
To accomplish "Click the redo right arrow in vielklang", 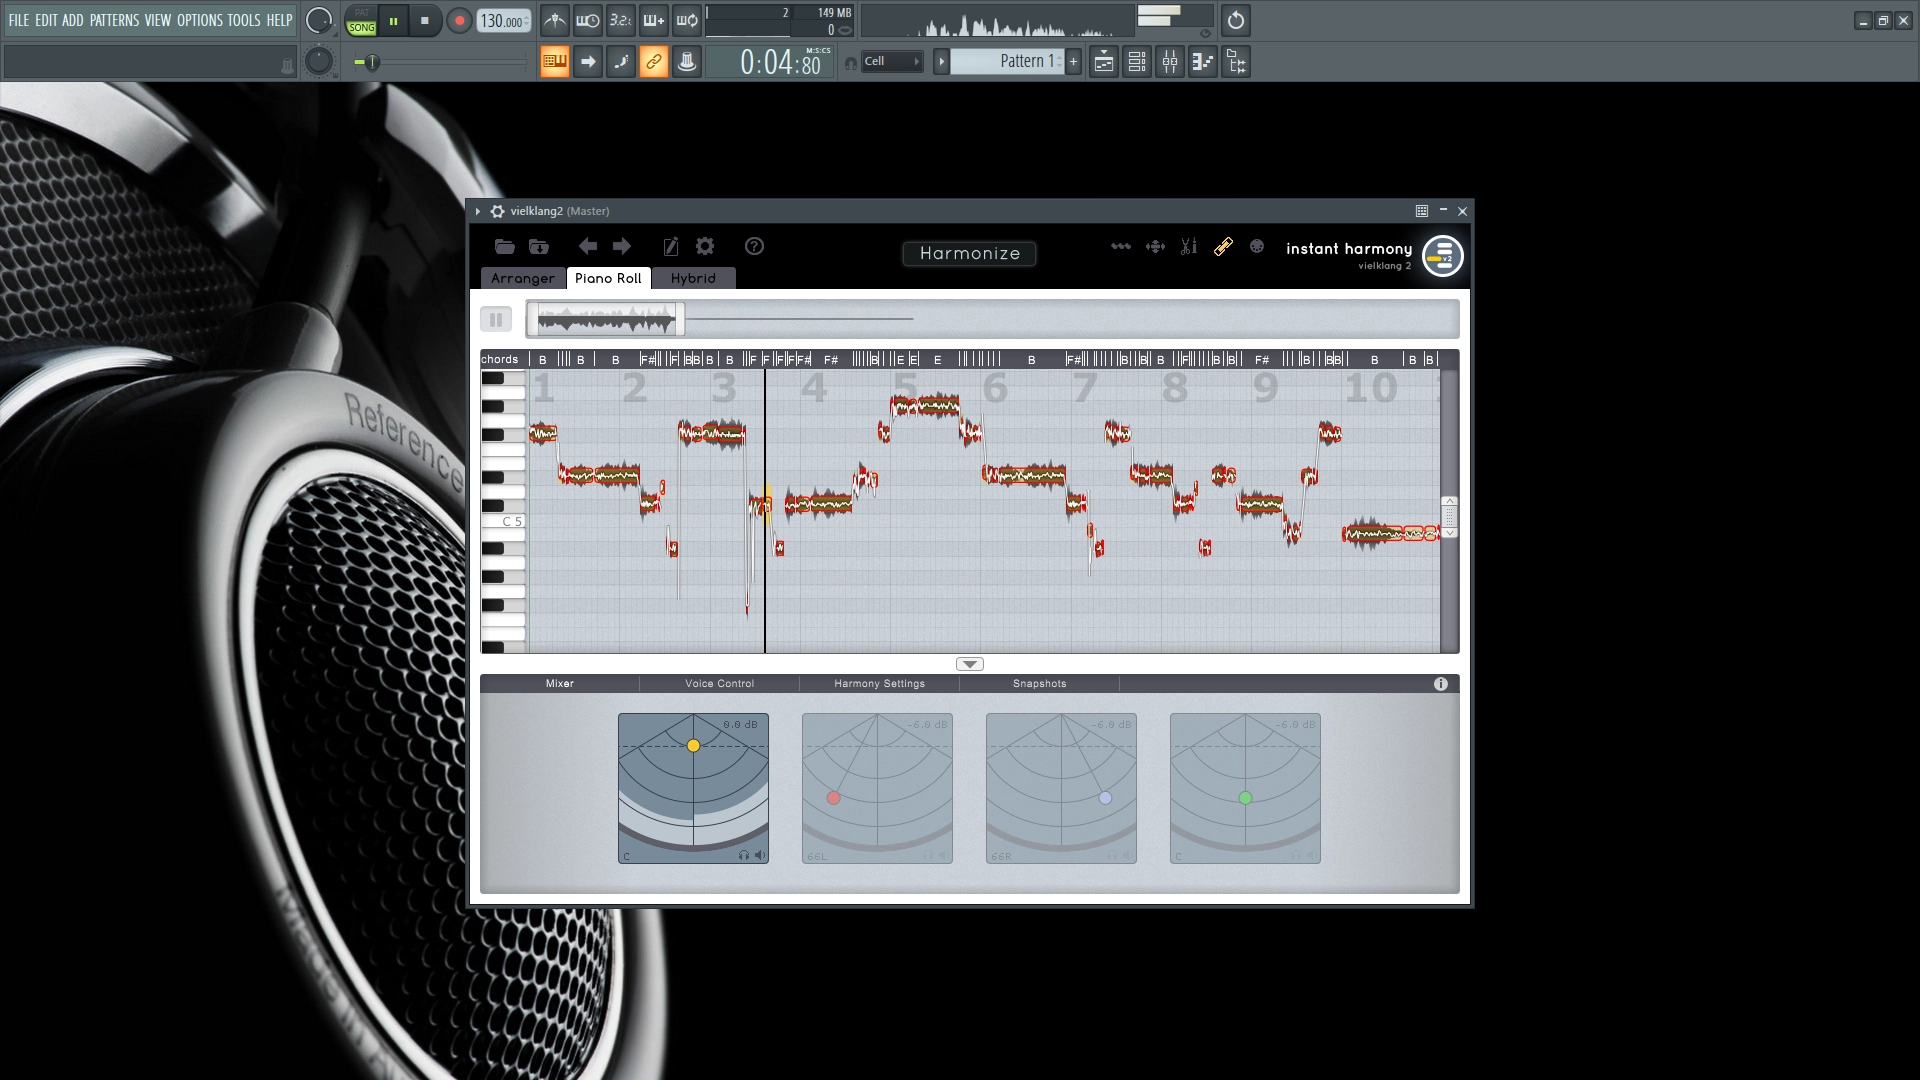I will [x=622, y=246].
